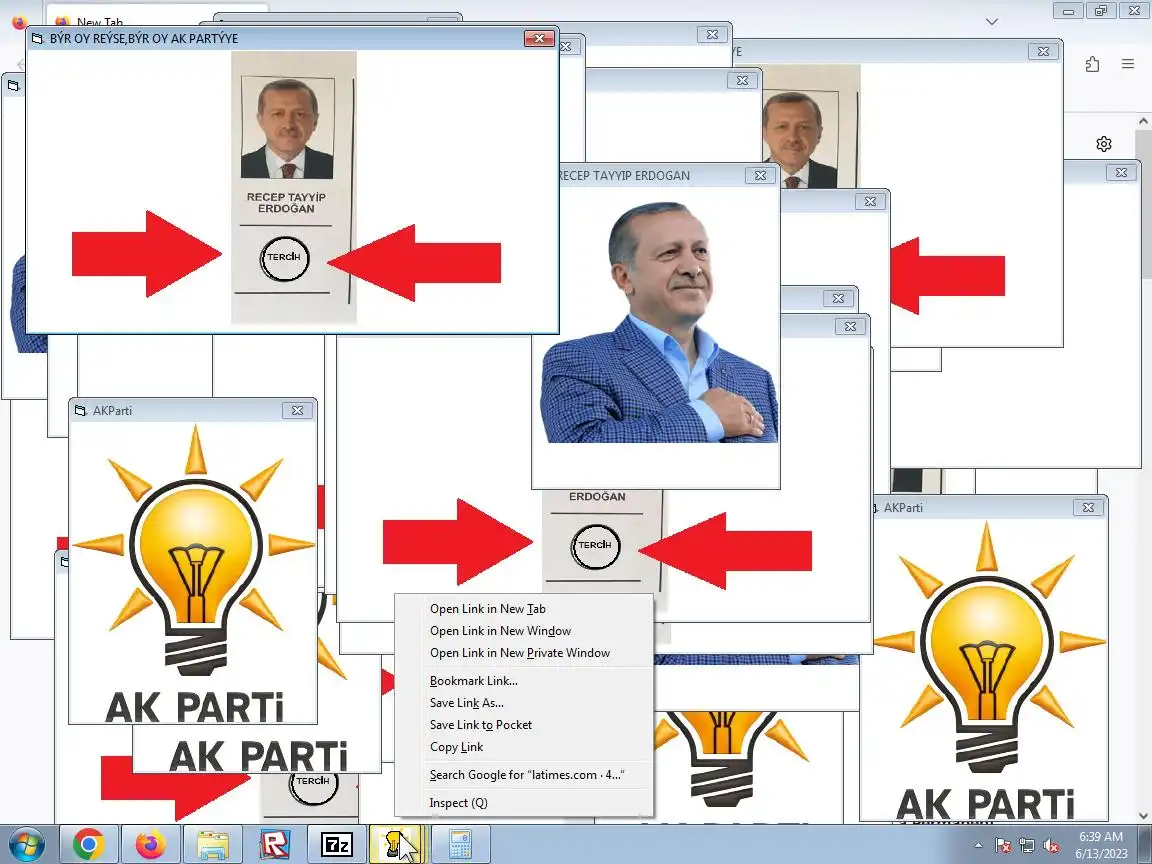This screenshot has width=1152, height=864.
Task: Open 7-Zip from the taskbar
Action: tap(336, 845)
